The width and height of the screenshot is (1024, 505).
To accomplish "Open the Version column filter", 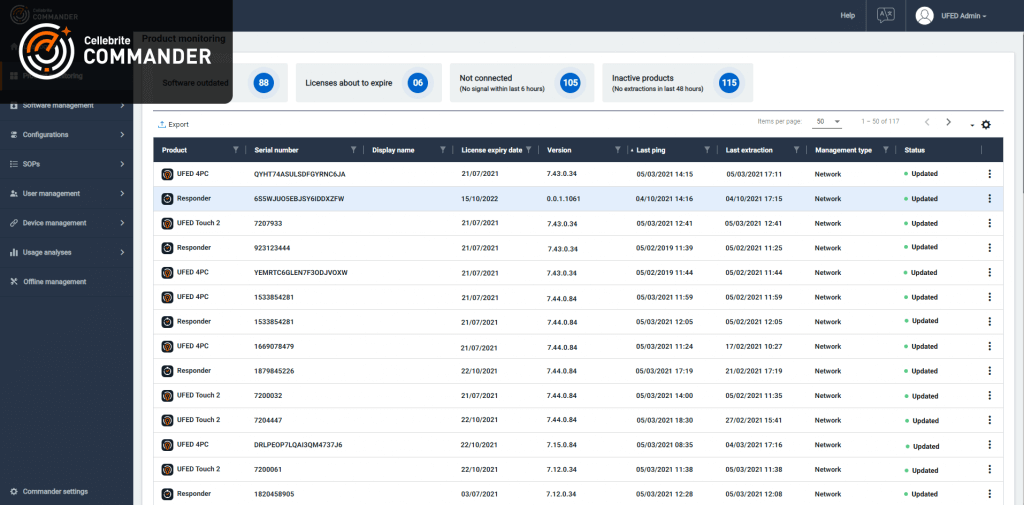I will point(618,150).
